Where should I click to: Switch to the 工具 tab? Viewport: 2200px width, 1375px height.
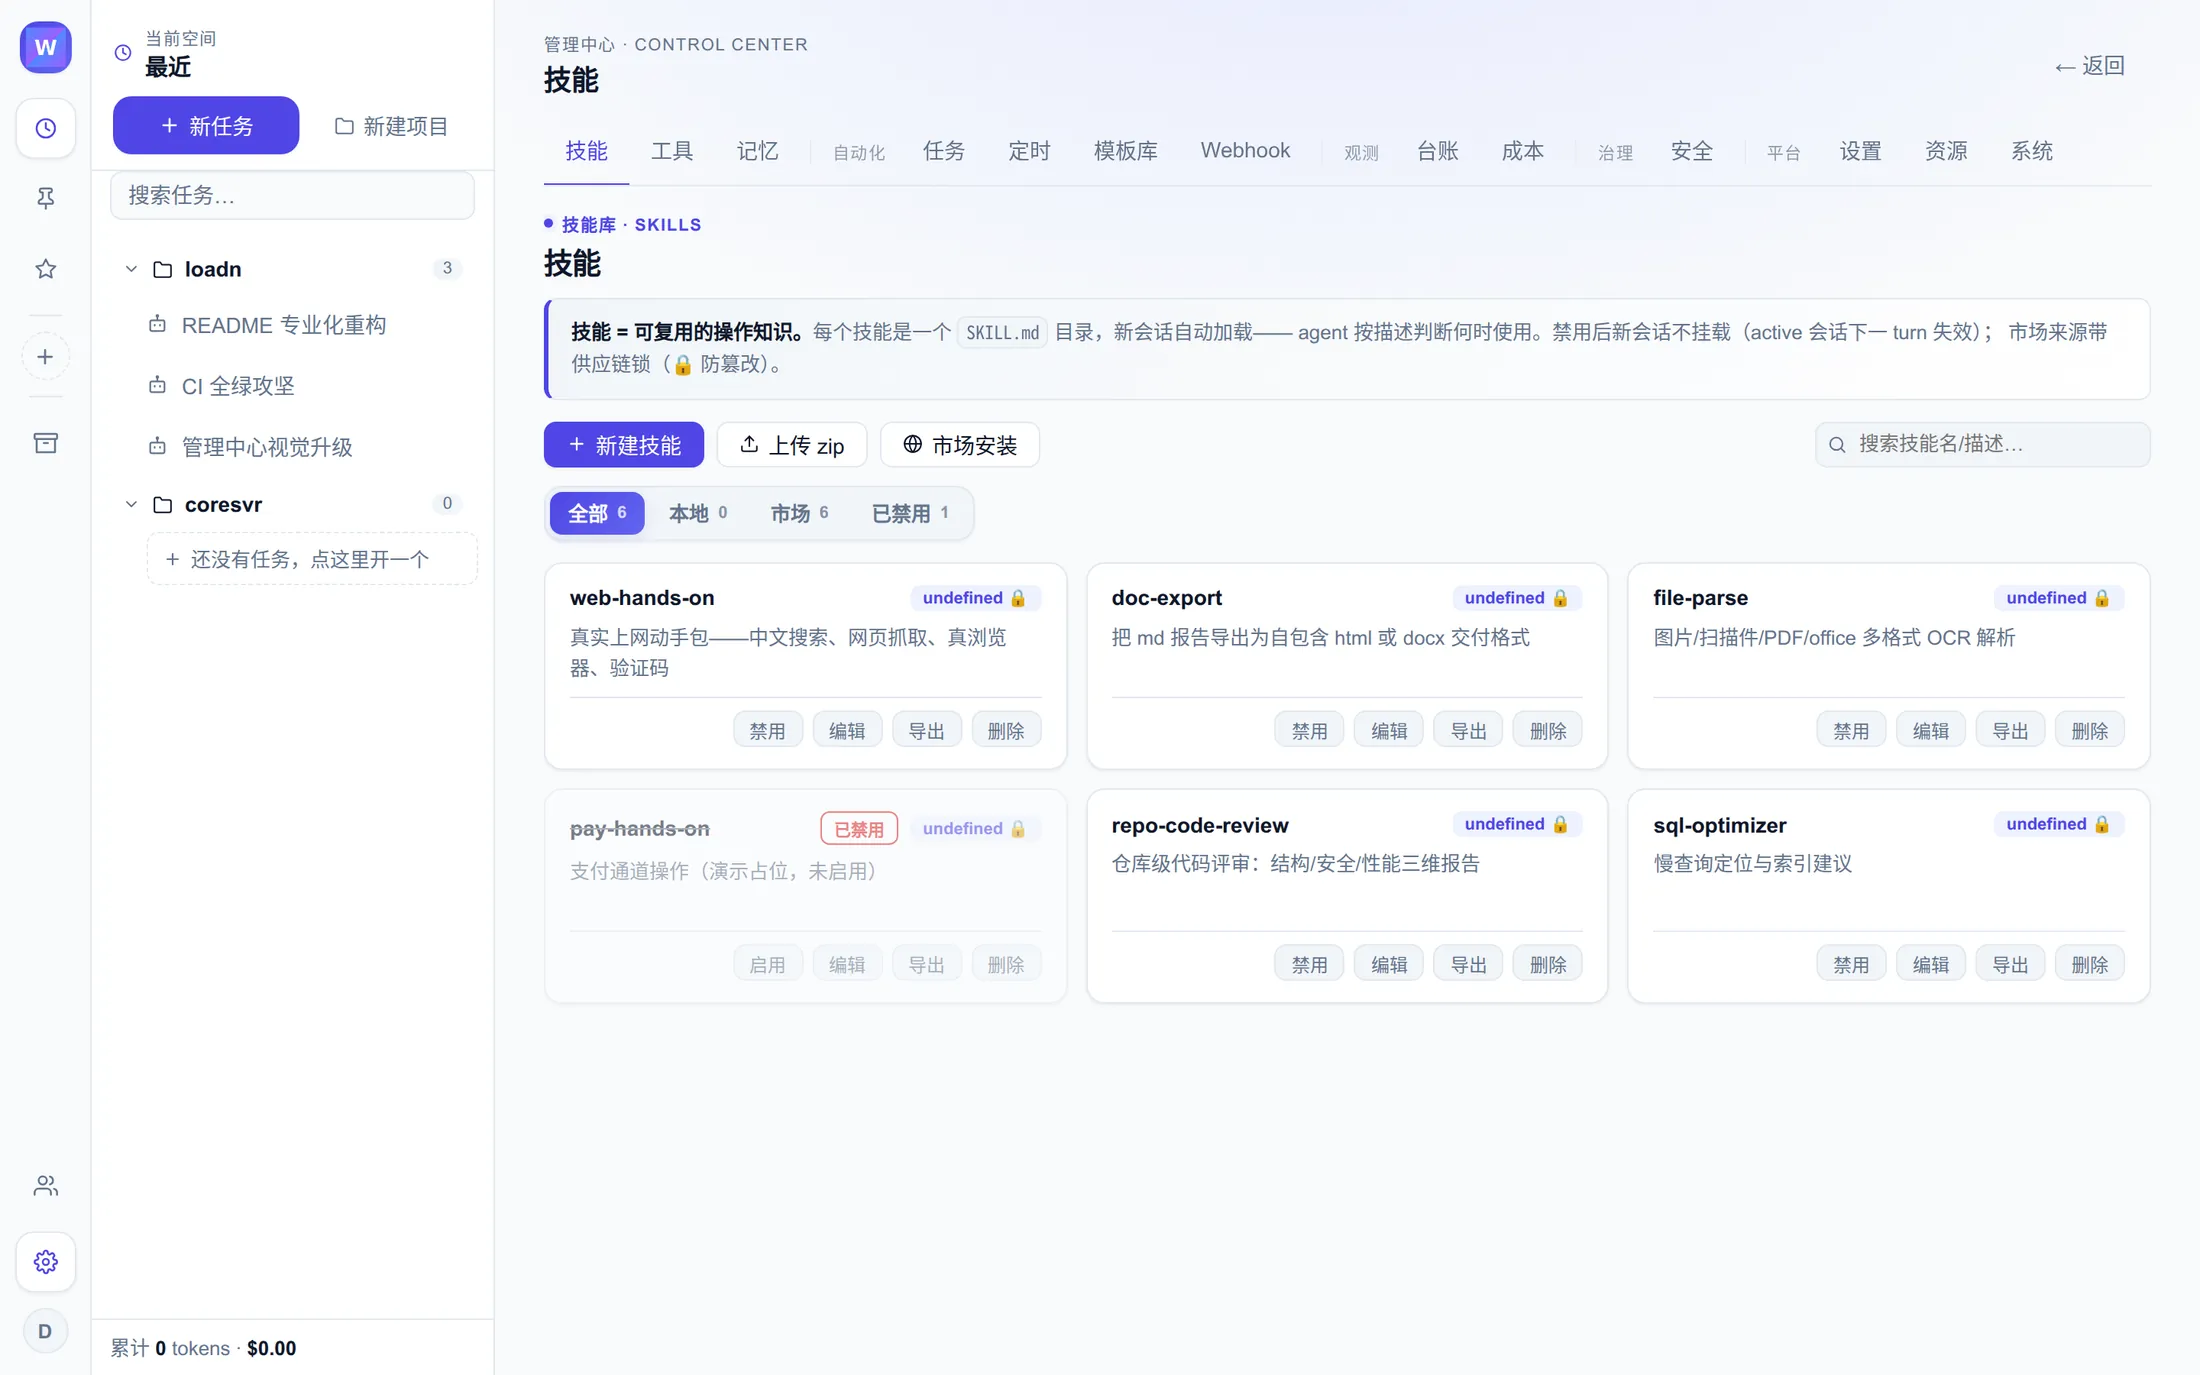click(x=672, y=151)
